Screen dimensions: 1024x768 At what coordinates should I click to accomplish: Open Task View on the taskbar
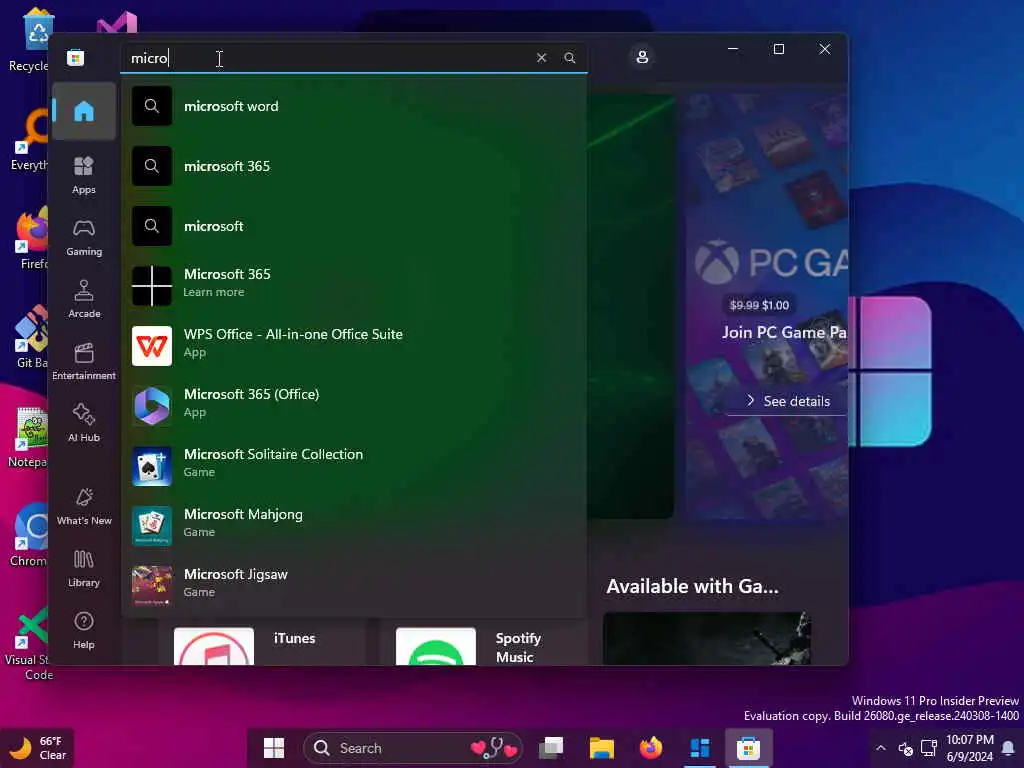(x=551, y=748)
